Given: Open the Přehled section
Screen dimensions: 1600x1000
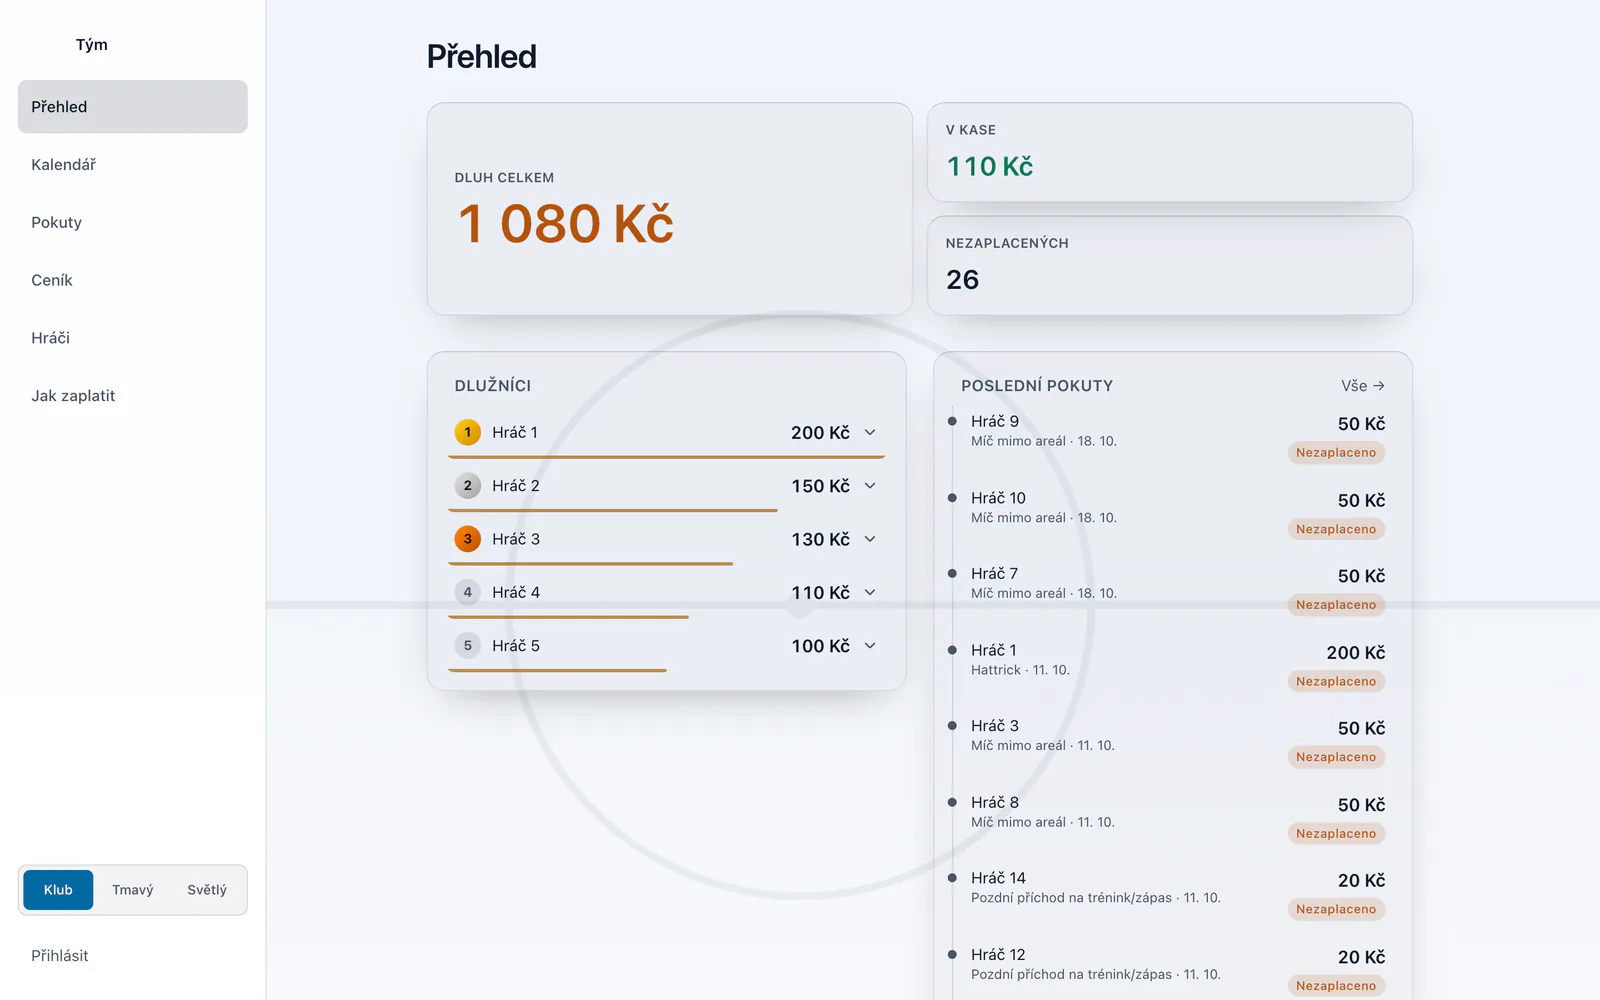Looking at the screenshot, I should (133, 107).
